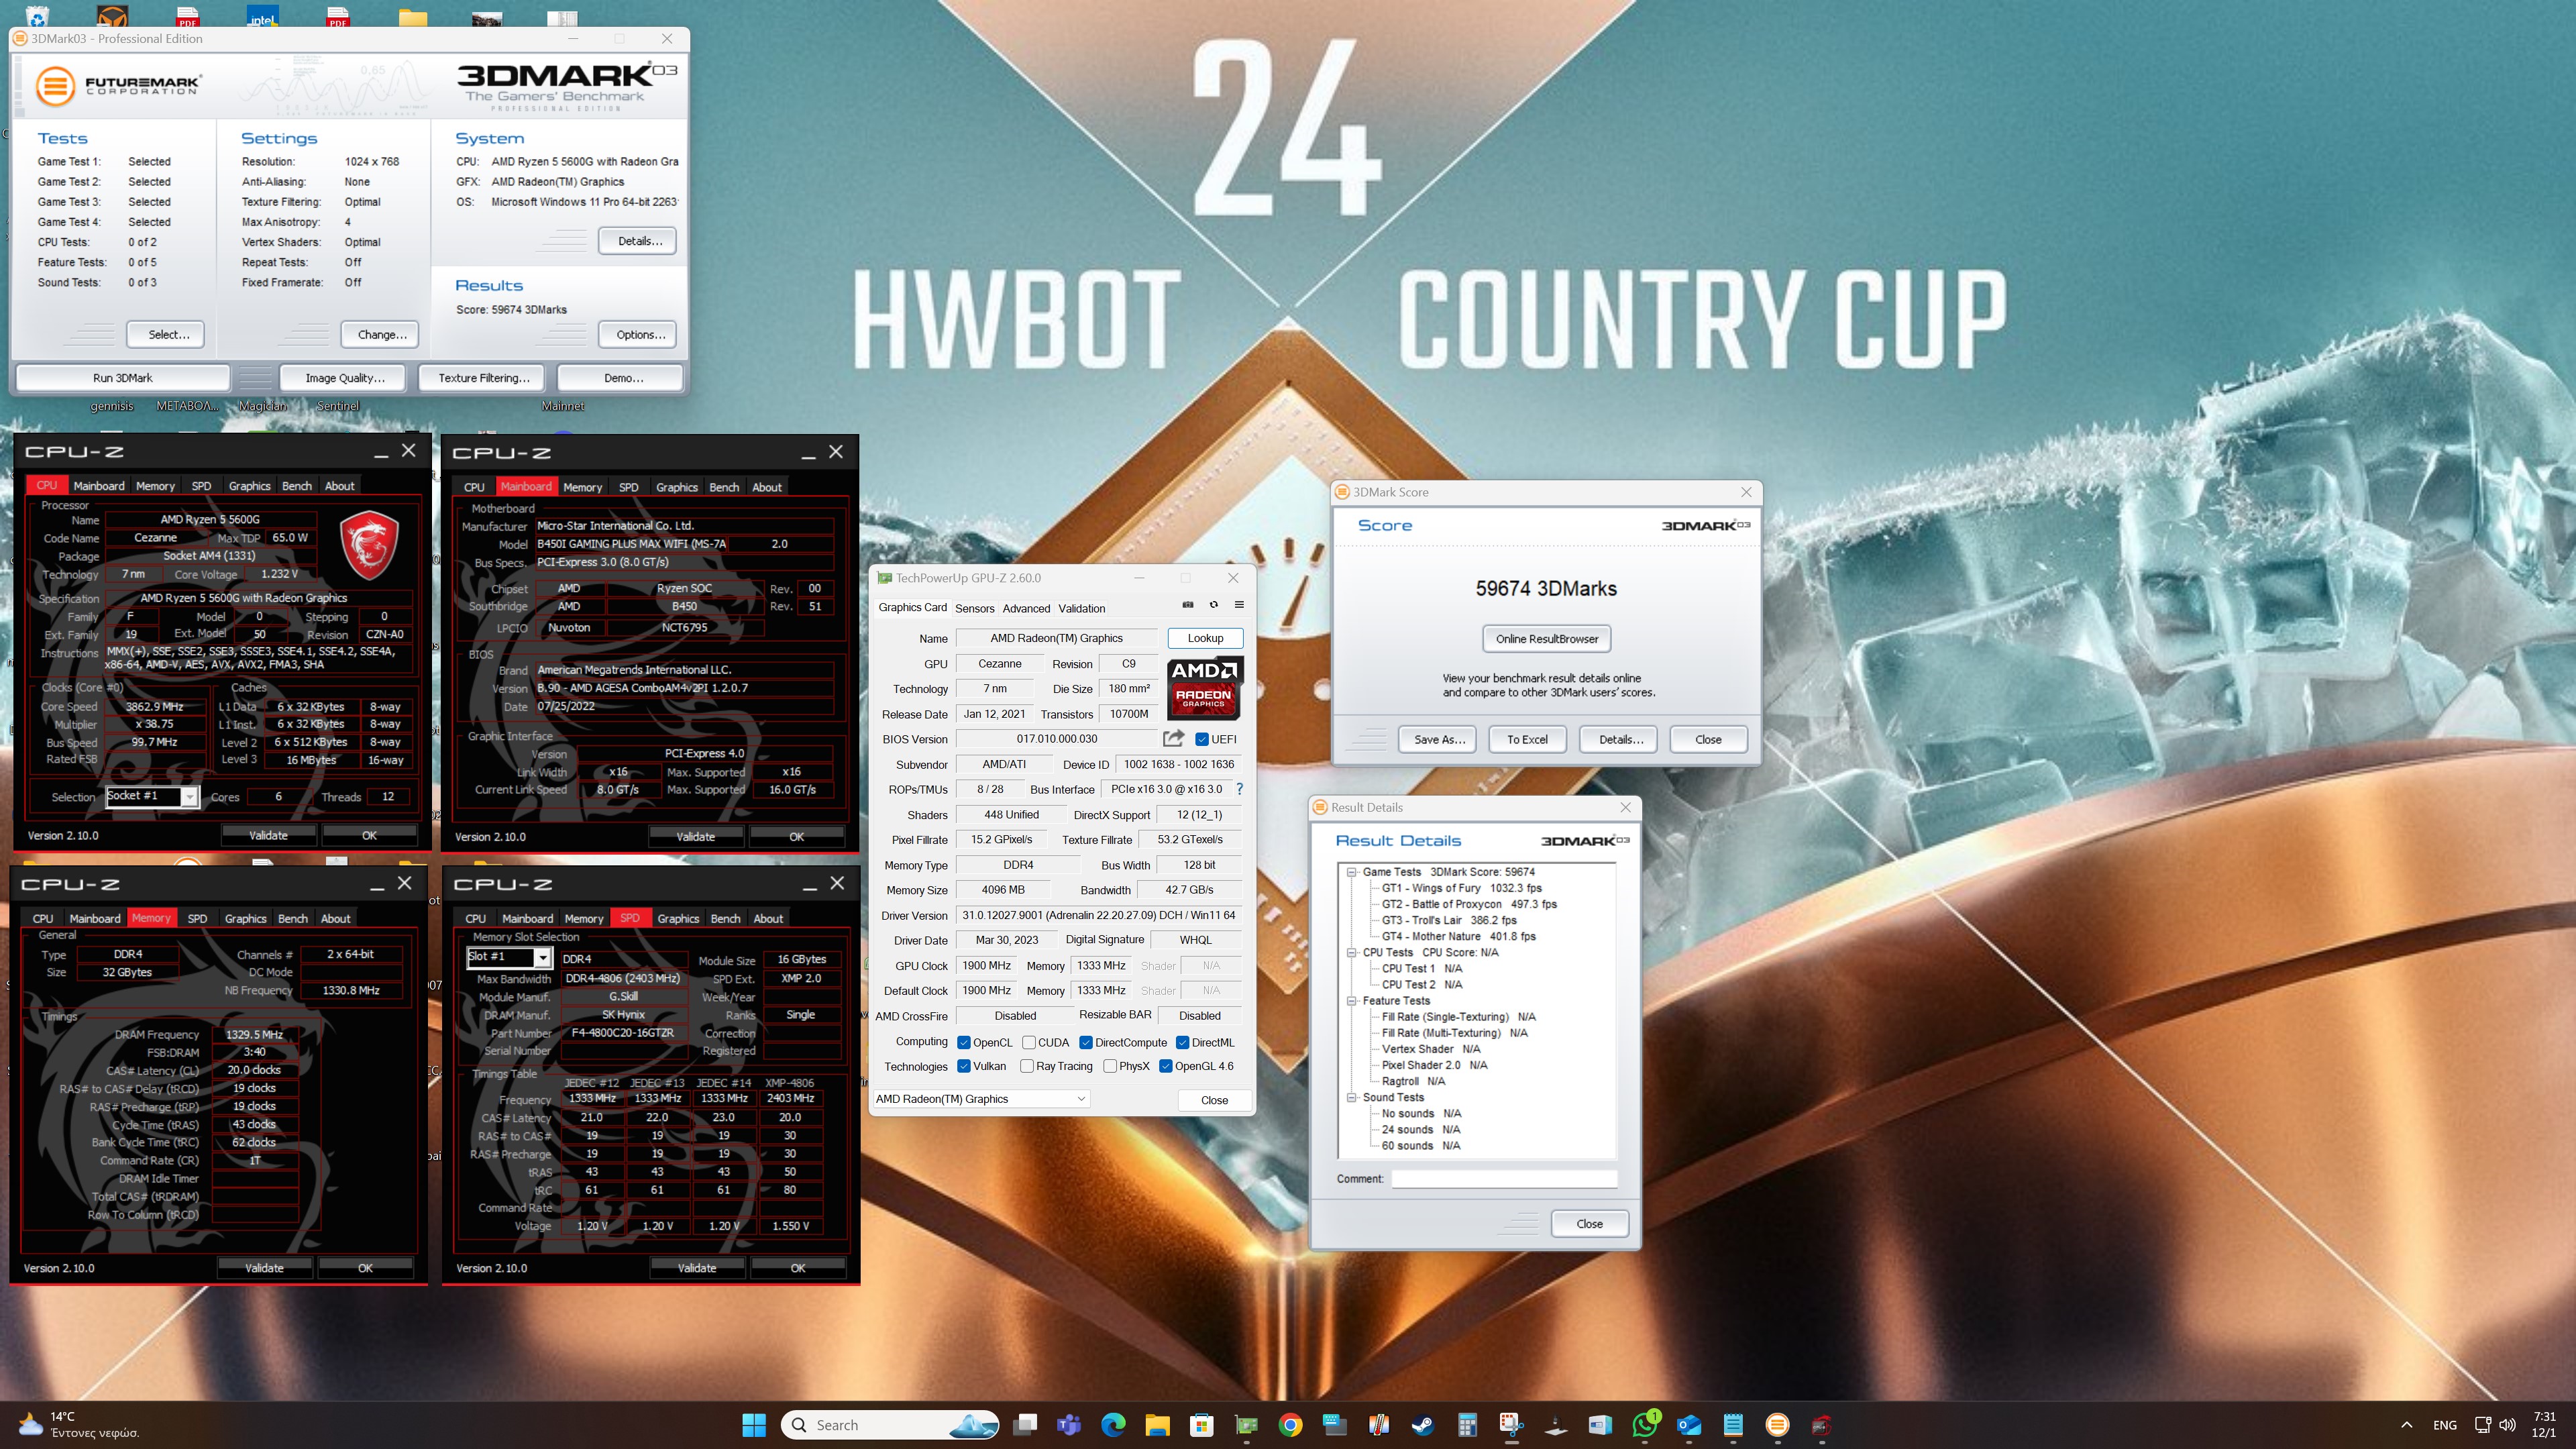Screen dimensions: 2576x1449
Task: Open the Windows Start menu
Action: coord(754,1425)
